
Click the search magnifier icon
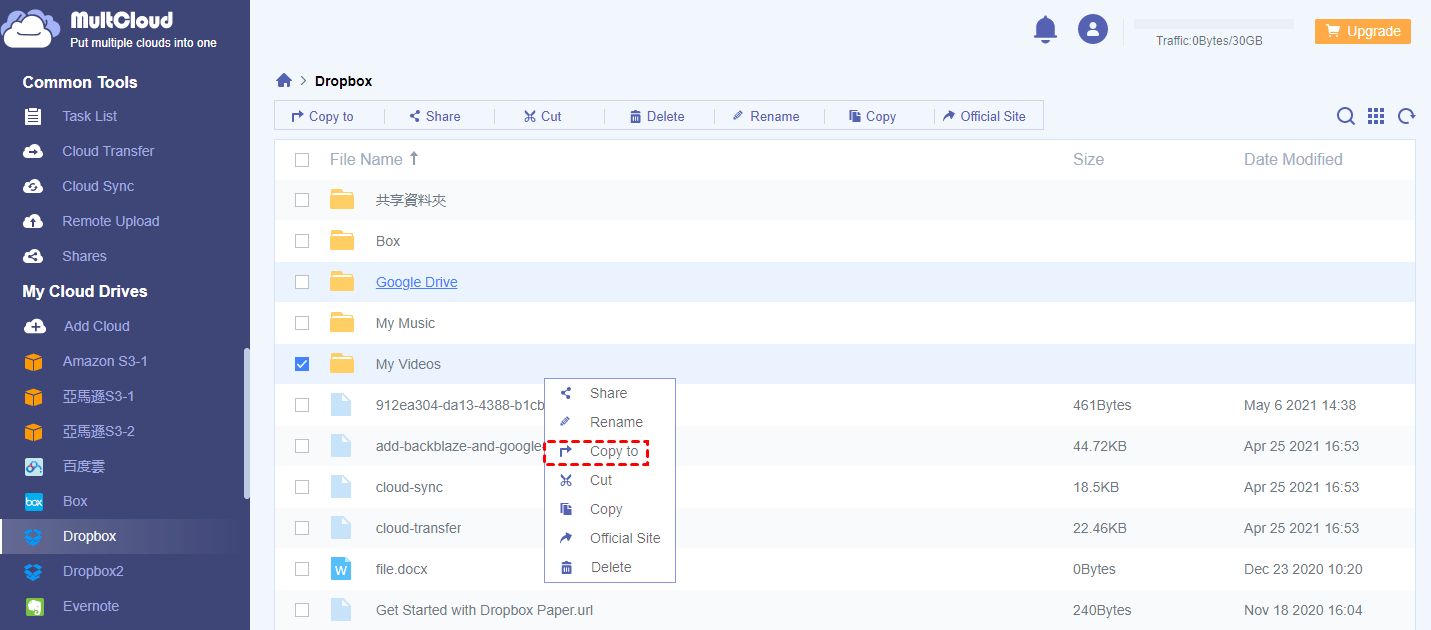(x=1346, y=116)
